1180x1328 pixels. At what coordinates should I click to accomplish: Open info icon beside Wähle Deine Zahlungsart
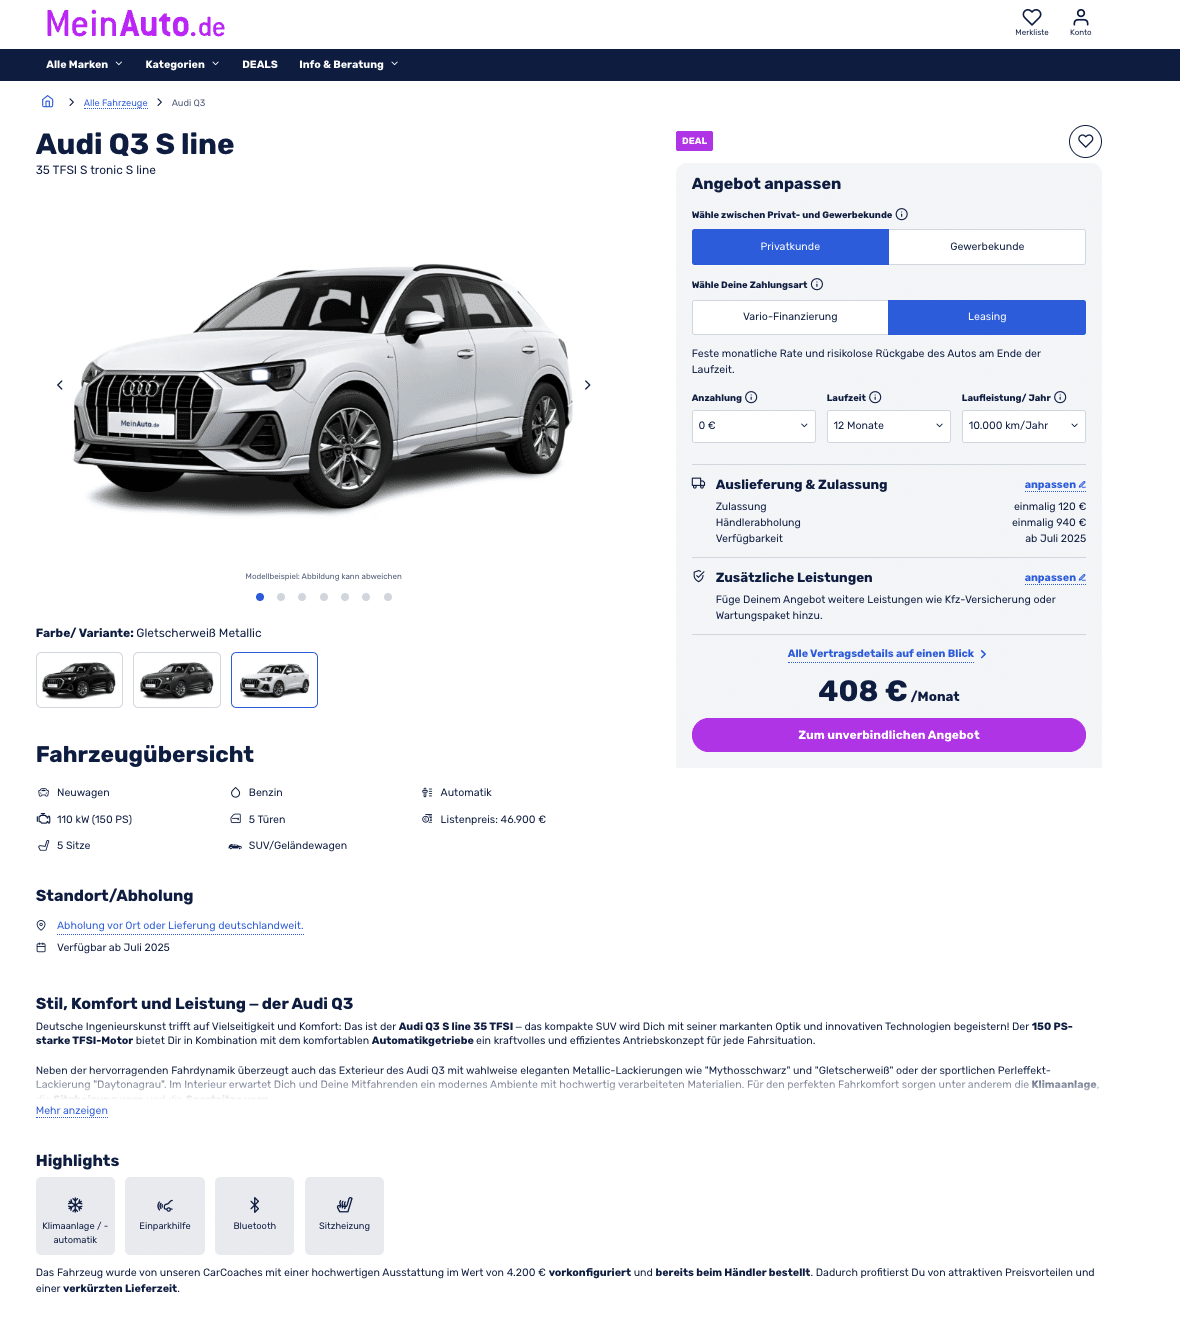point(817,284)
